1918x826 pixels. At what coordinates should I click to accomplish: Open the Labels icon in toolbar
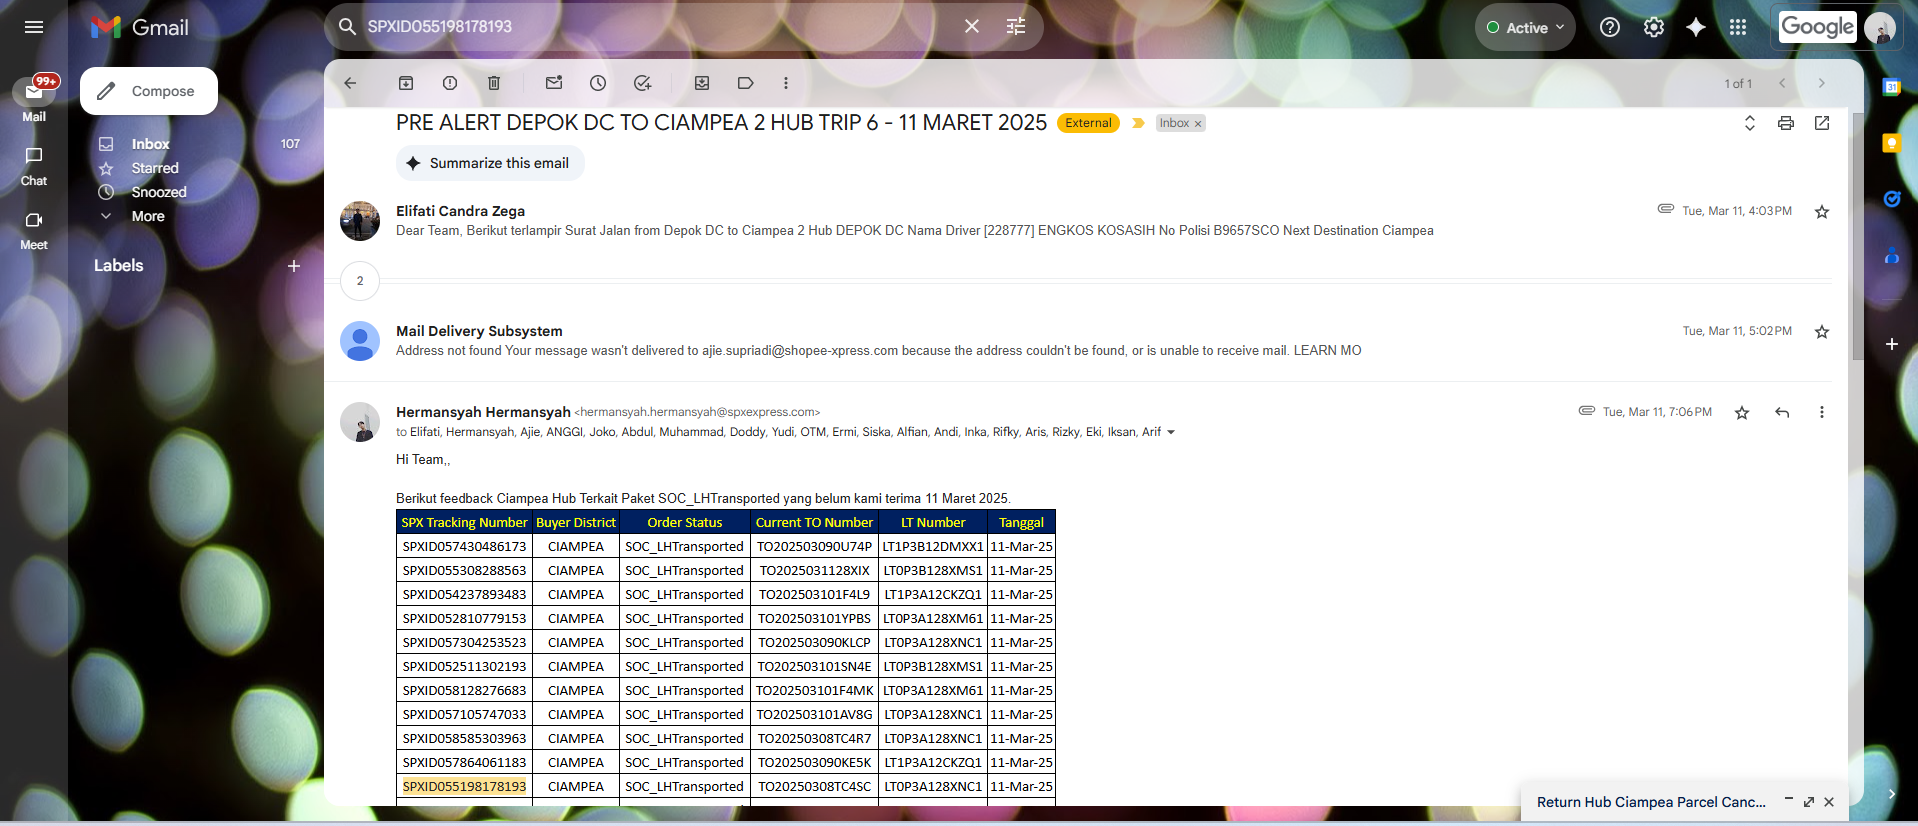[746, 83]
